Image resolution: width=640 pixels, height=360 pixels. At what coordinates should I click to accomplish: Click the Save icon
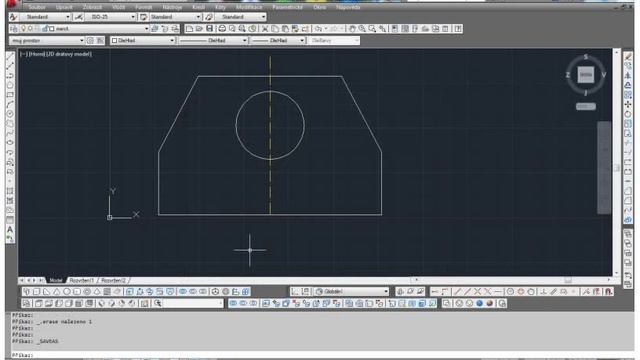pyautogui.click(x=209, y=29)
